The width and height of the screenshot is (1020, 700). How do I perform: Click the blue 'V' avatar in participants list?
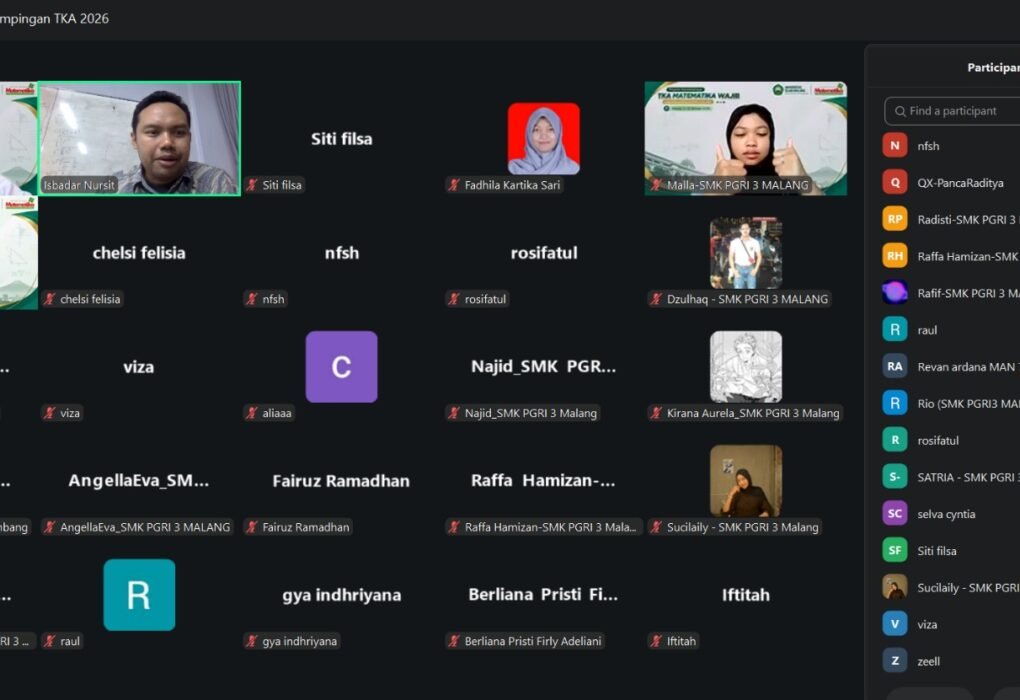[x=895, y=624]
